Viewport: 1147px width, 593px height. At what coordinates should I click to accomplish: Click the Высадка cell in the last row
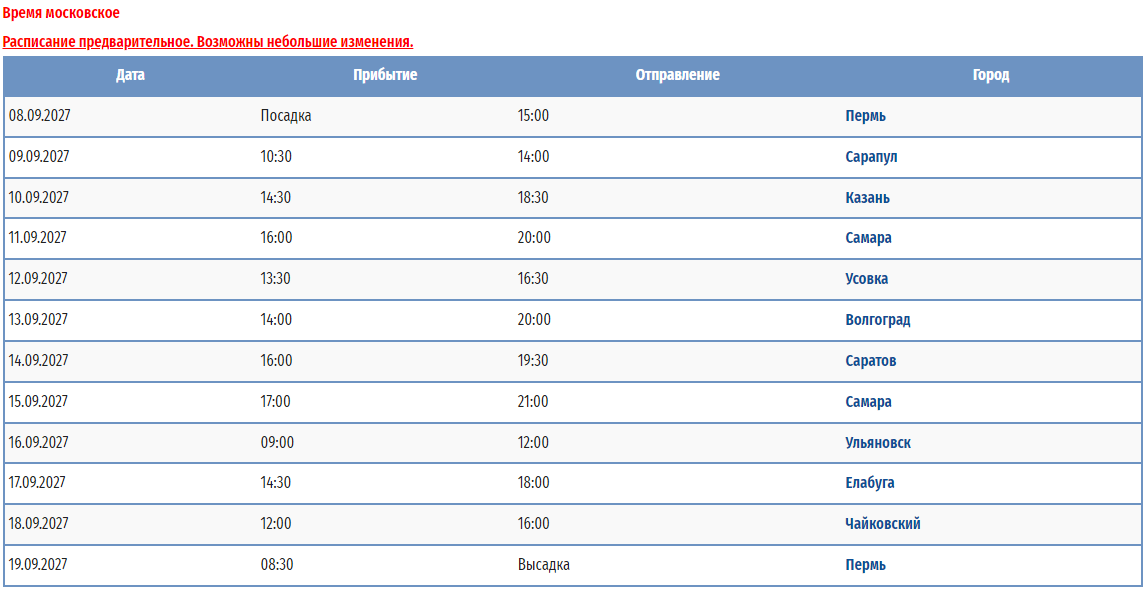pos(544,565)
